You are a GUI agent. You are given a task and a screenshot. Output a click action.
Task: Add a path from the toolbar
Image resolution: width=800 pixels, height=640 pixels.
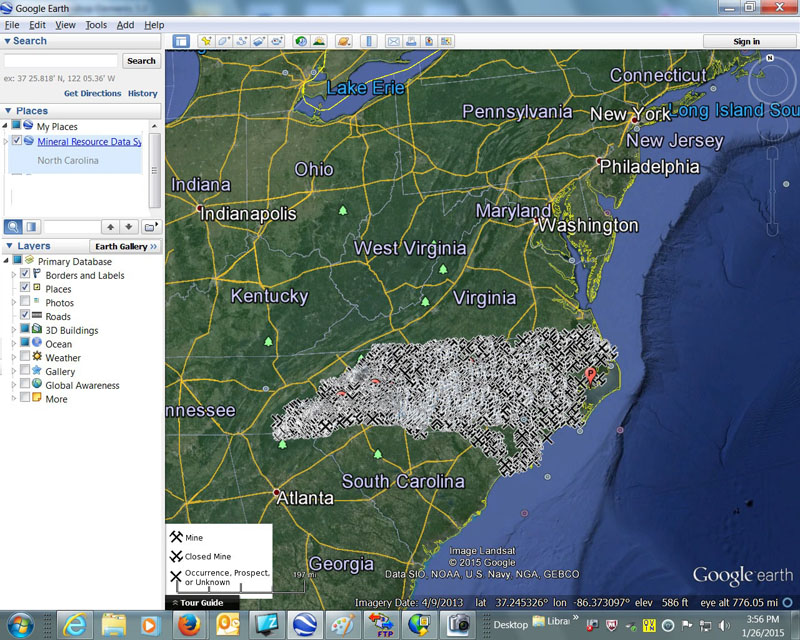click(x=241, y=41)
